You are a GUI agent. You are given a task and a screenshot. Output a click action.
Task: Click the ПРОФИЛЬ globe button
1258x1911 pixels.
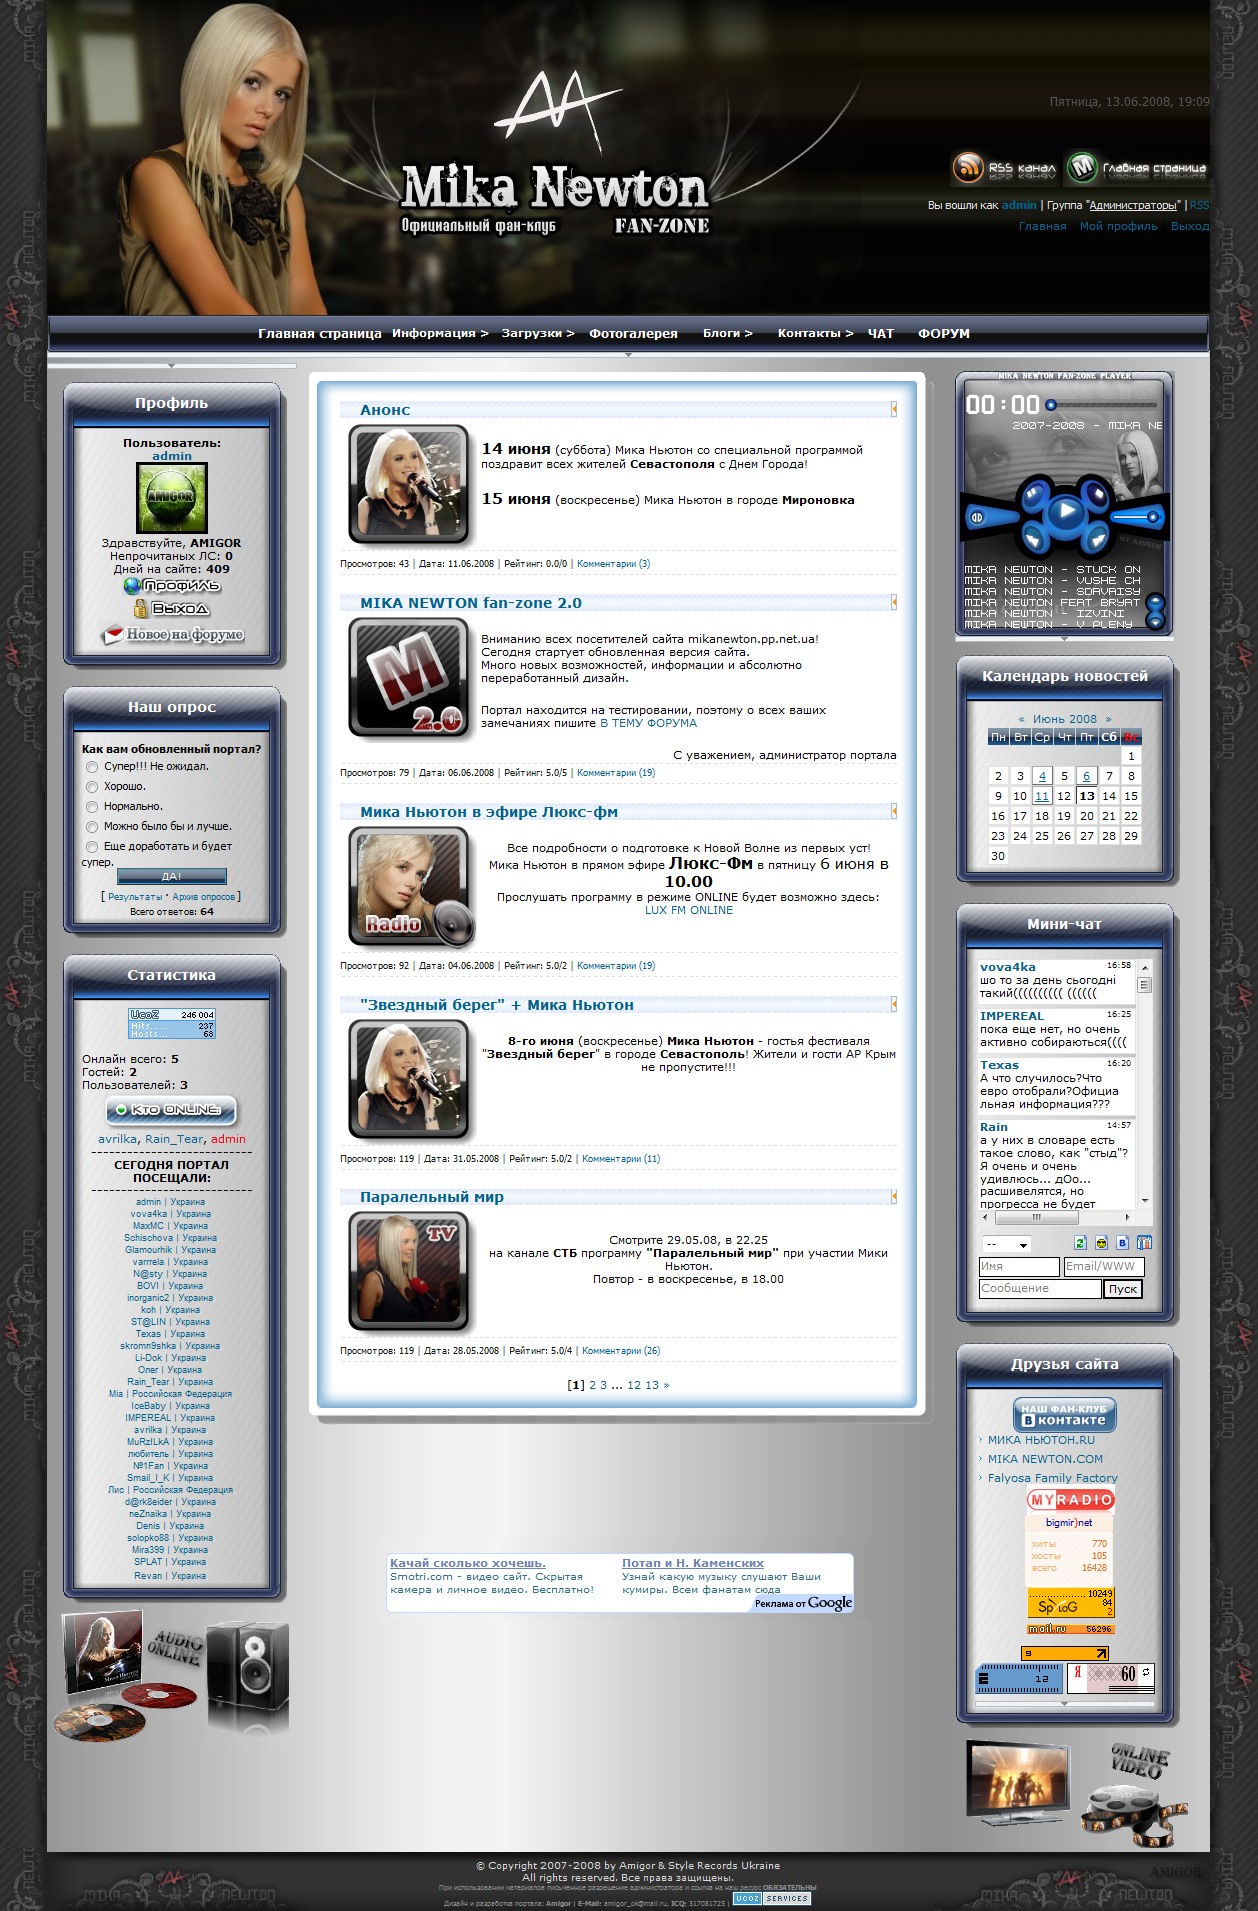172,586
